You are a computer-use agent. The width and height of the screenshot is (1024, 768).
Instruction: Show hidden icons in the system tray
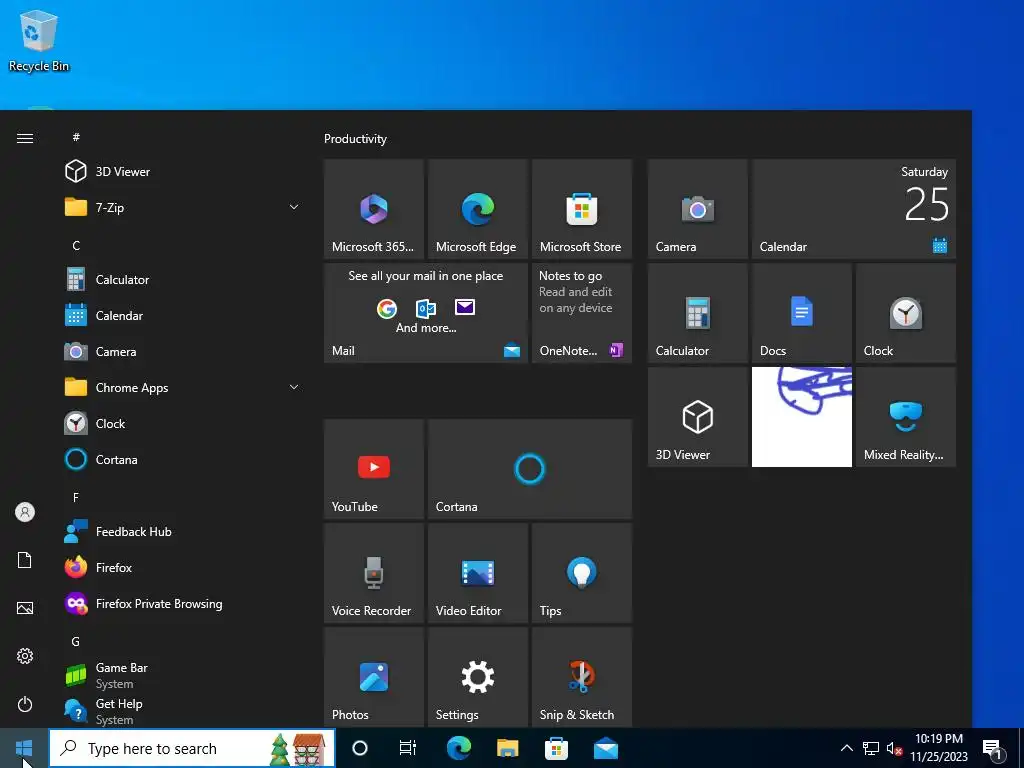(x=846, y=748)
